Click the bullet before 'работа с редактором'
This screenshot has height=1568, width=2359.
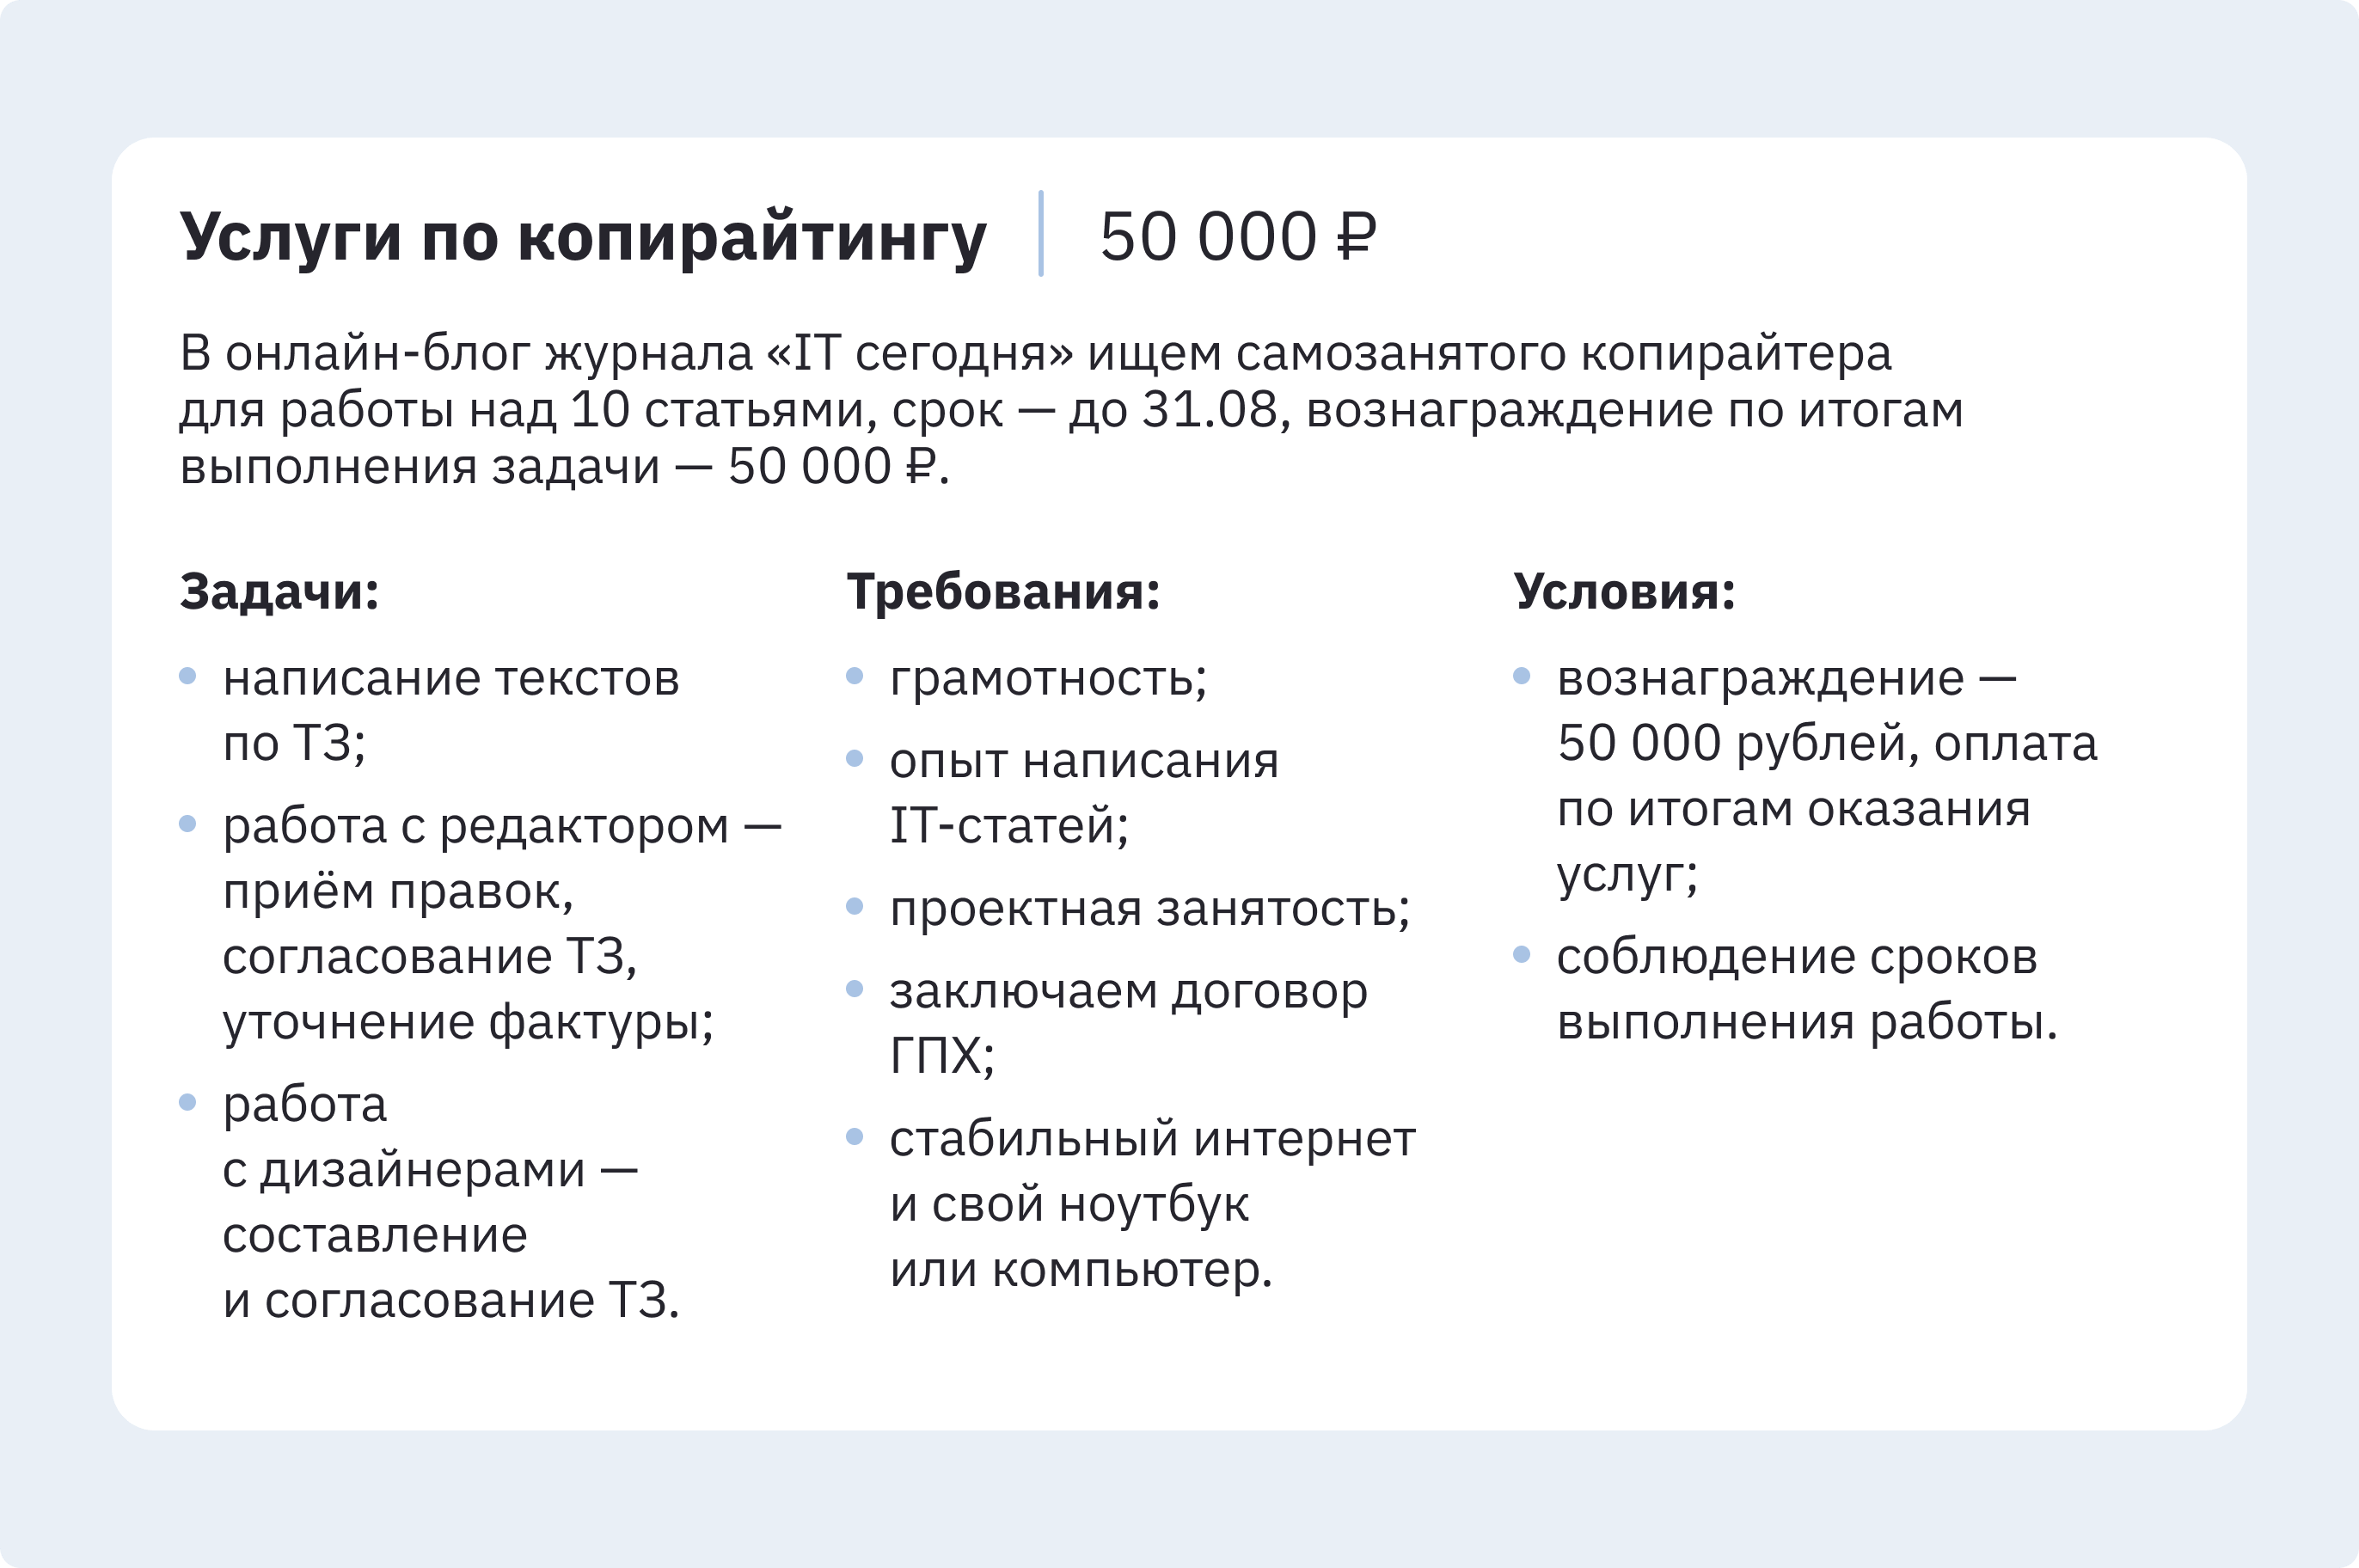coord(187,823)
